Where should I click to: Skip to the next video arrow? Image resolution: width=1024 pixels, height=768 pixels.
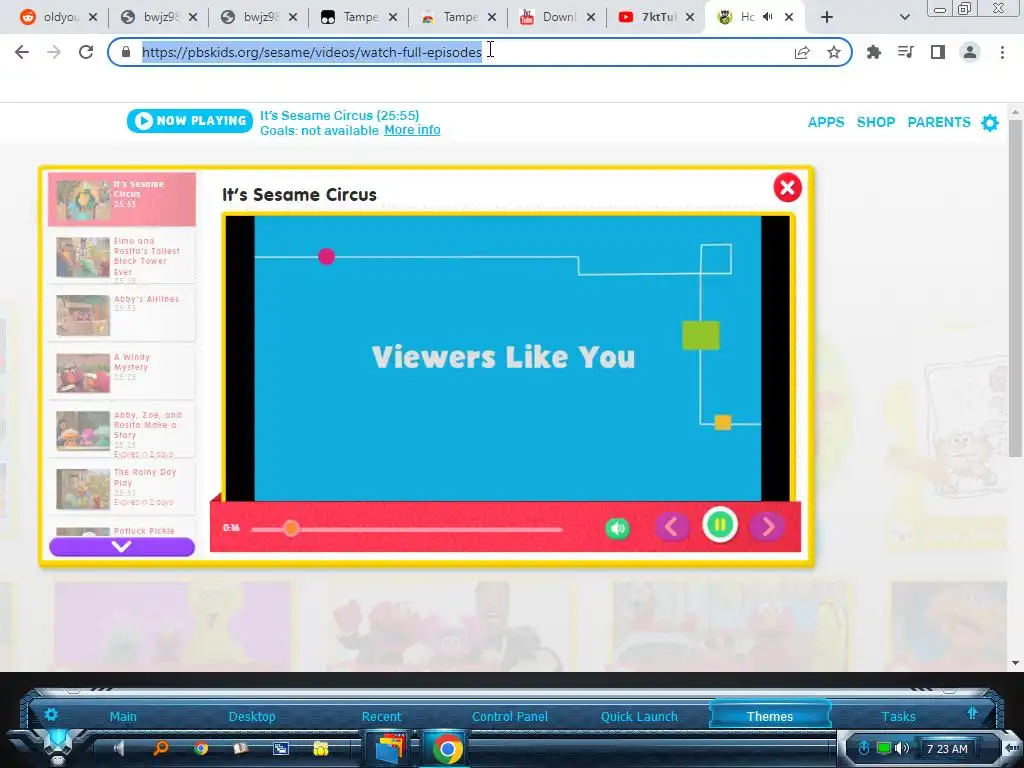[x=768, y=526]
